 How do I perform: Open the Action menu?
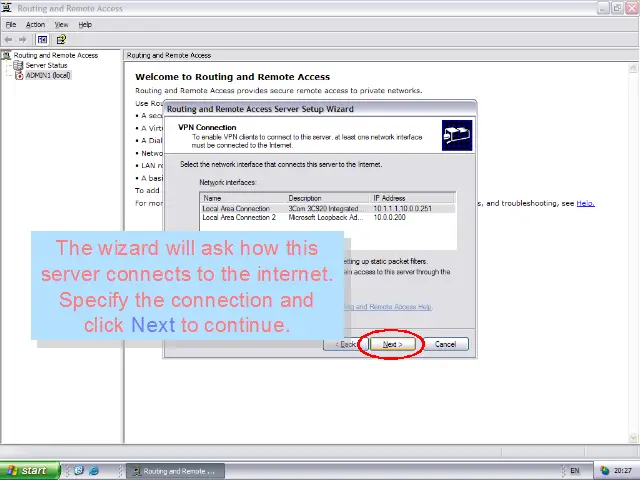35,25
